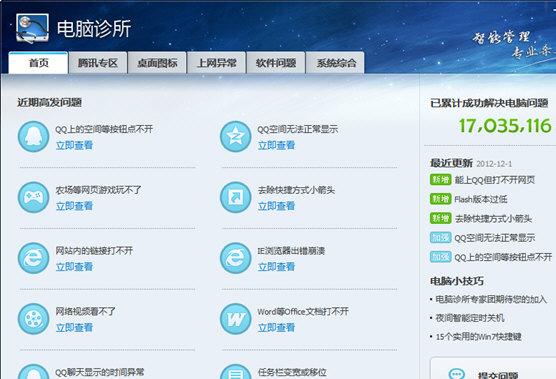Click the QQ icon for QQ聊天显示的时间异常
This screenshot has width=556, height=379.
pos(33,372)
